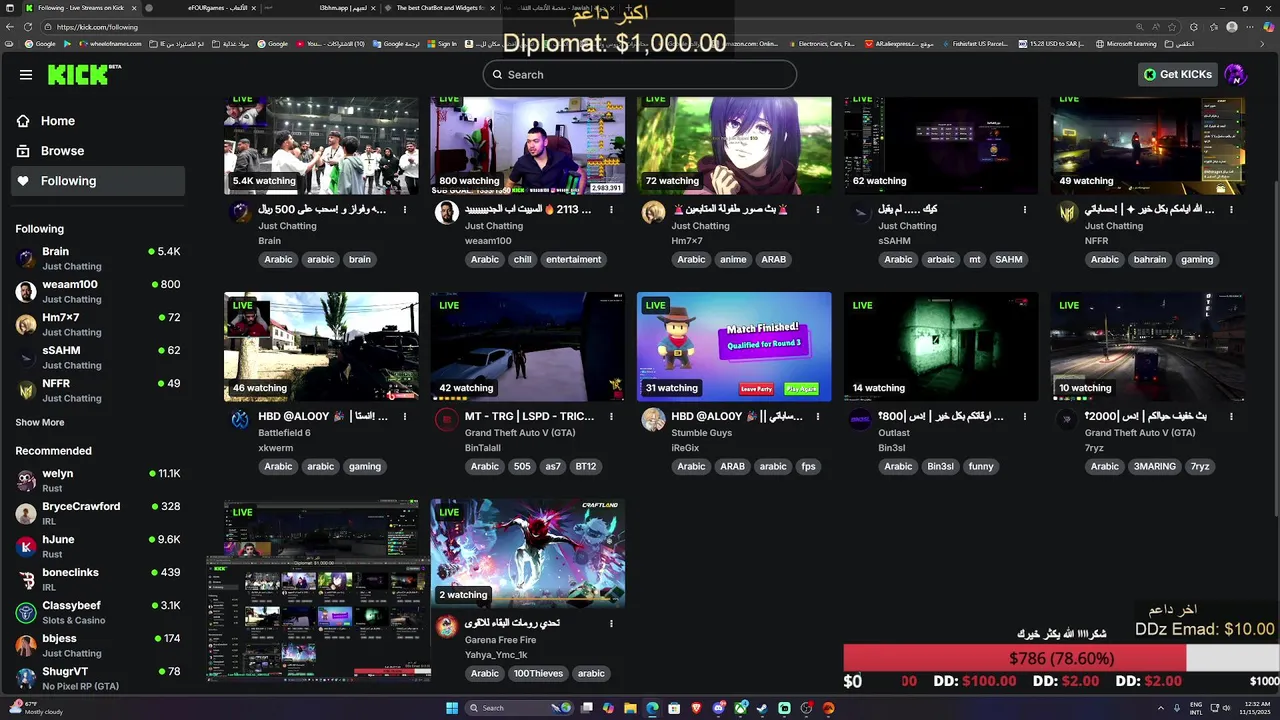Image resolution: width=1280 pixels, height=720 pixels.
Task: Click the Stumble Guys category link
Action: (x=701, y=433)
